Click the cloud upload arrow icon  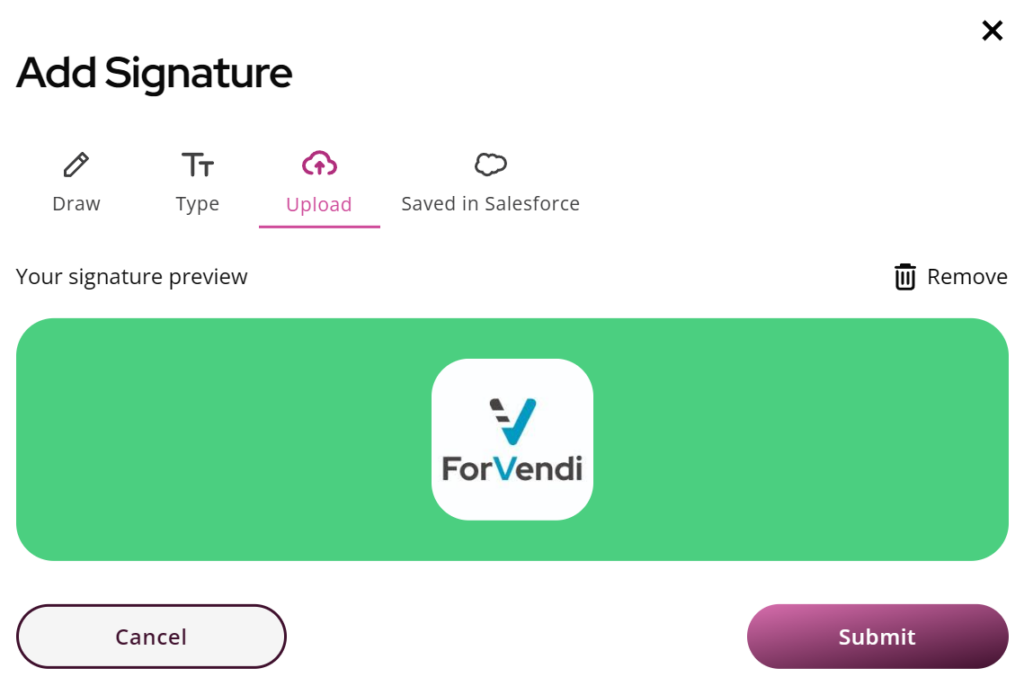point(319,163)
